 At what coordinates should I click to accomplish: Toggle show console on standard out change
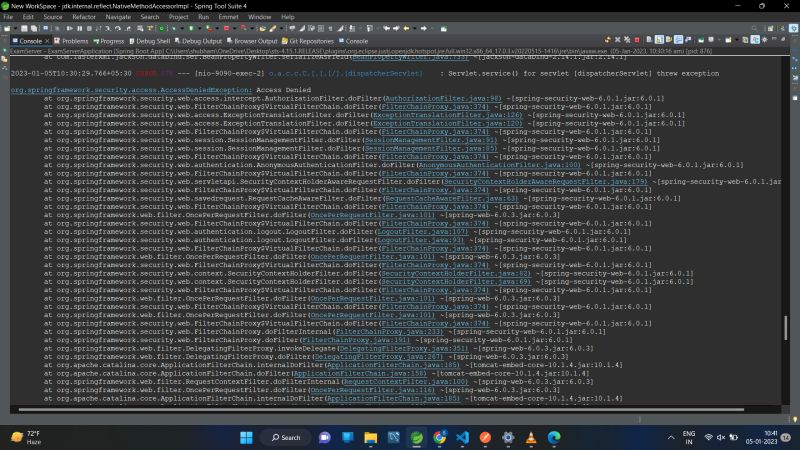tap(679, 39)
